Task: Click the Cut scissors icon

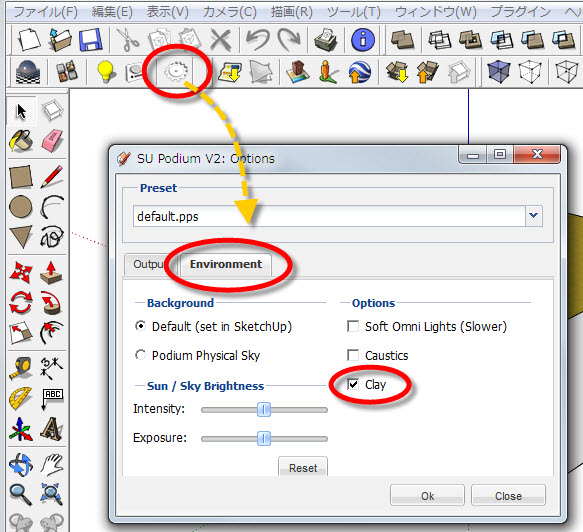Action: [x=128, y=39]
